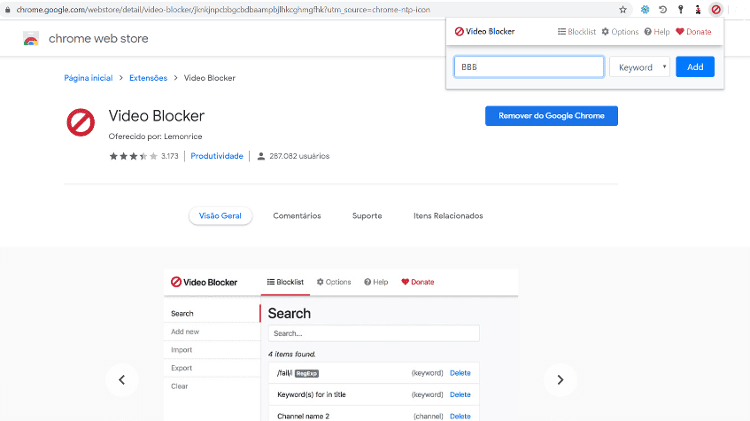Open Blocklist in the Video Blocker popup
Screen dimensions: 750x421
(x=577, y=32)
